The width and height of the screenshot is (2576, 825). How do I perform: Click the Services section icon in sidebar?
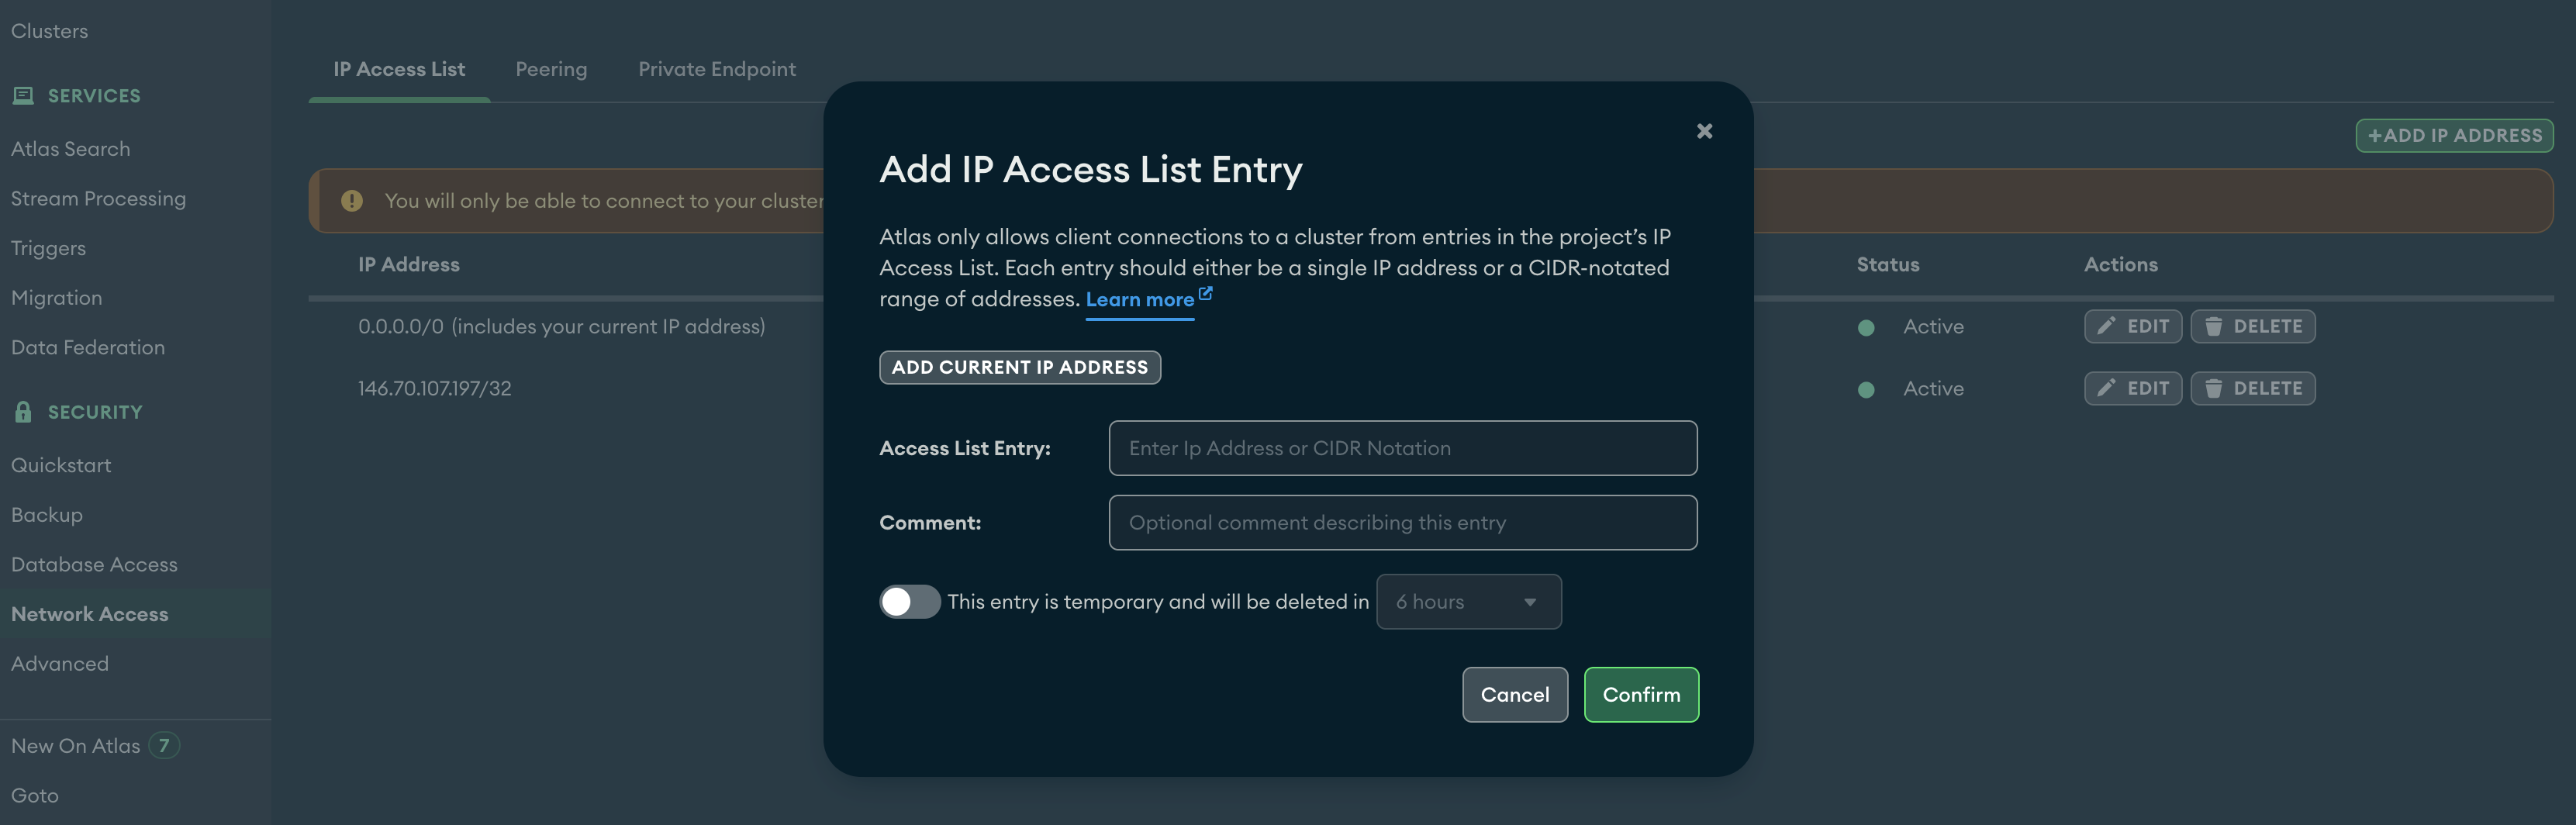coord(22,95)
